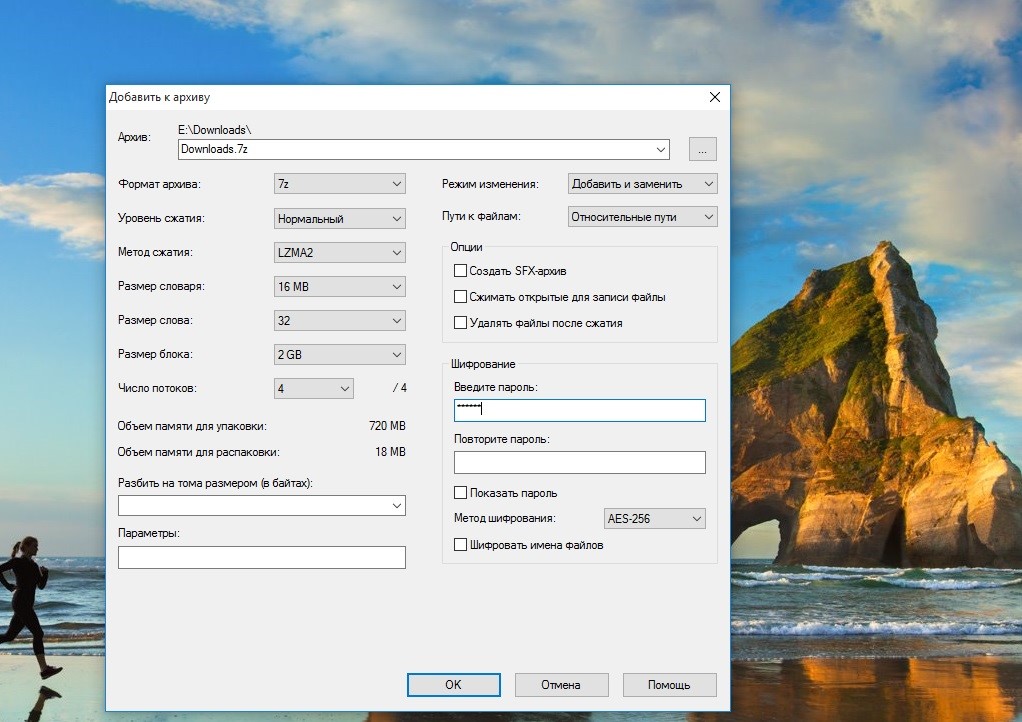Open the Метод шифрования AES-256 dropdown
1022x722 pixels.
[655, 519]
